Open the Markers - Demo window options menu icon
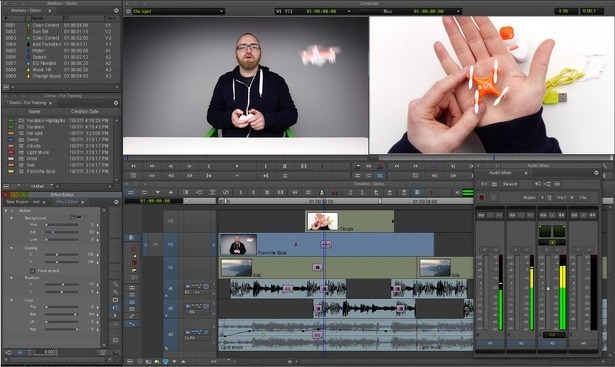Screen dimensions: 615x367 point(116,11)
